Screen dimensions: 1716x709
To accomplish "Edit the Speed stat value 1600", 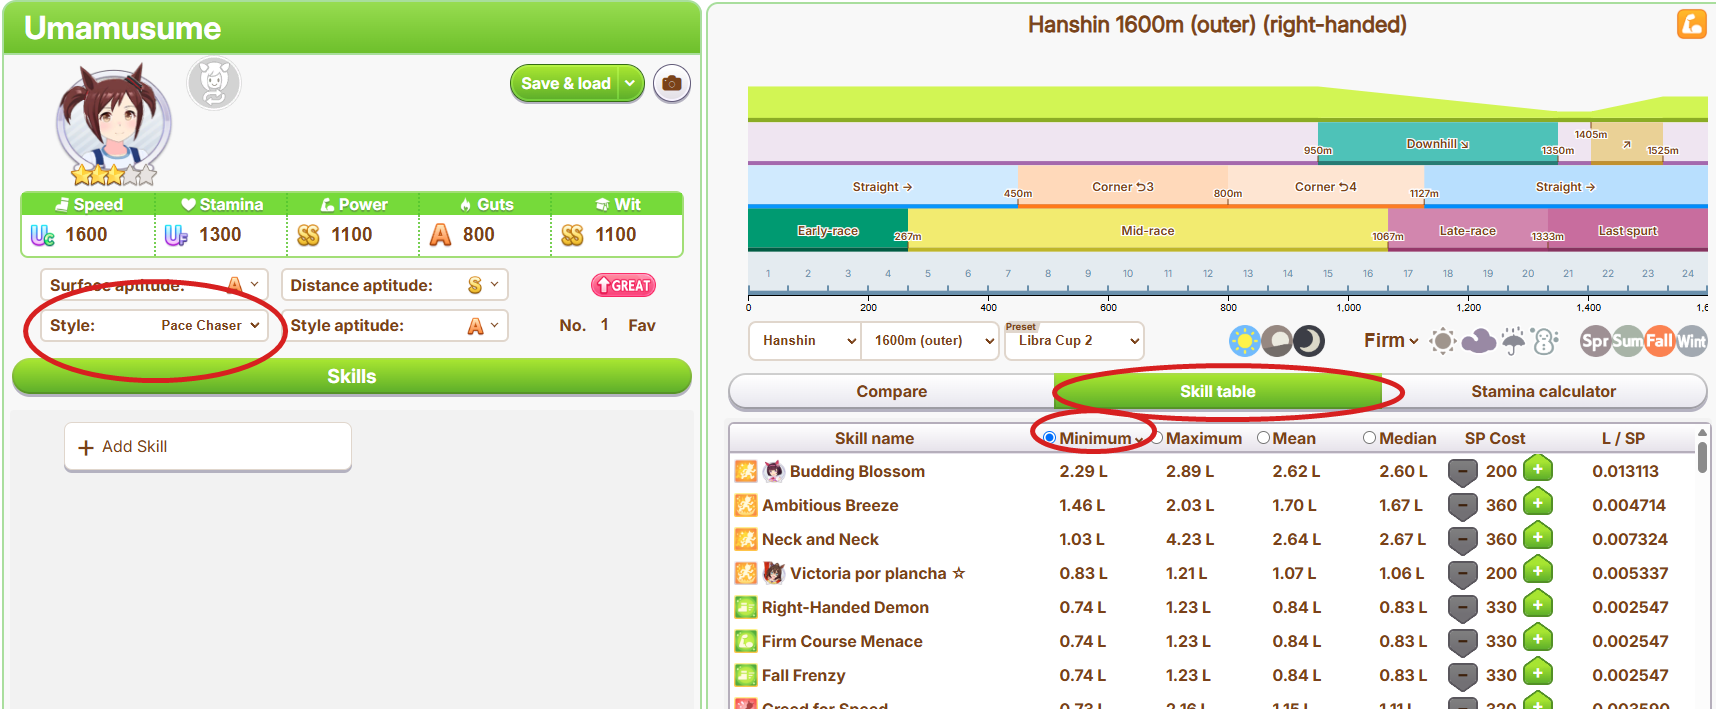I will (x=86, y=234).
